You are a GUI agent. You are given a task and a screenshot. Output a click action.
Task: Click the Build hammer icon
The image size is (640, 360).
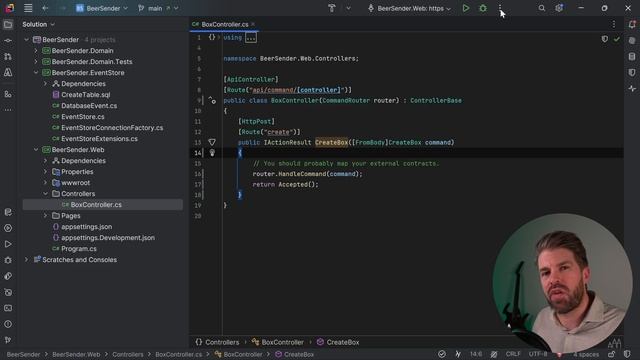click(x=331, y=8)
